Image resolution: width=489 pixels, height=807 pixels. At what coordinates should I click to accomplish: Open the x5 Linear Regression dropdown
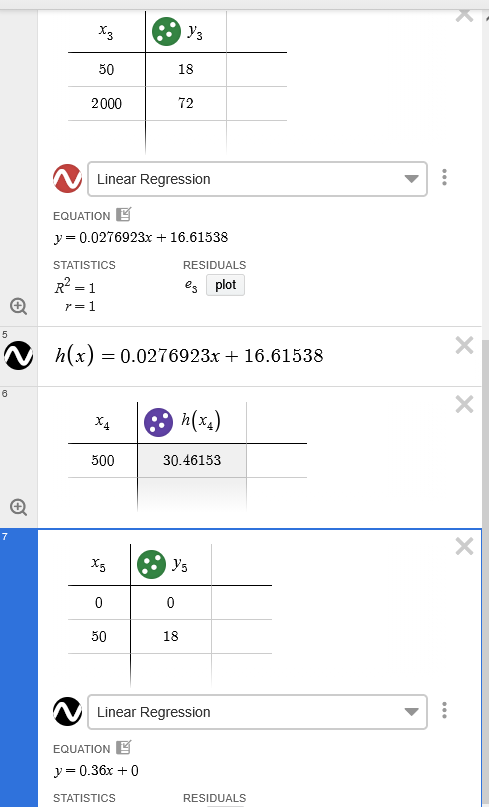(257, 712)
